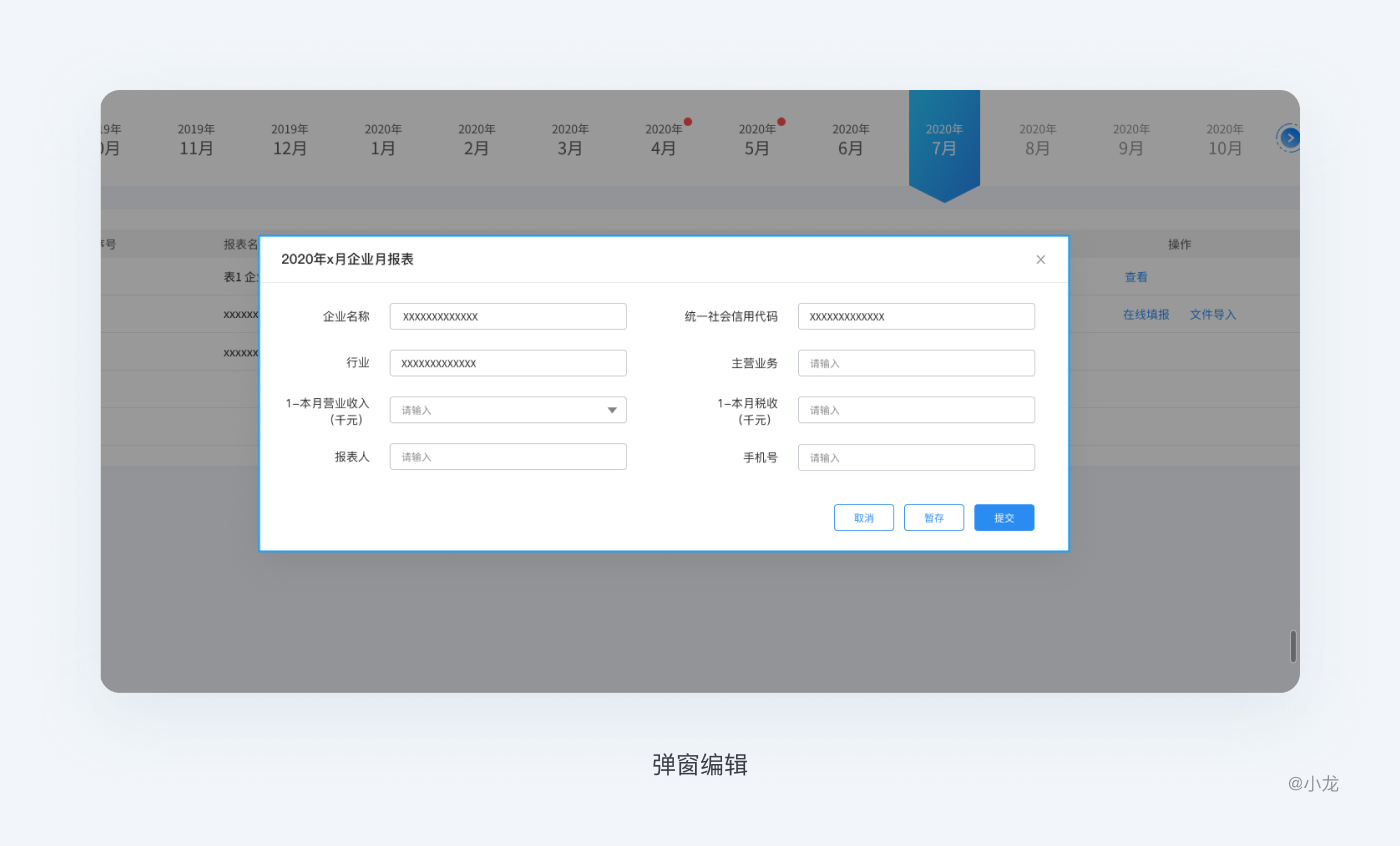Image resolution: width=1400 pixels, height=846 pixels.
Task: Select the 2020年7月 highlighted month tab
Action: [x=944, y=140]
